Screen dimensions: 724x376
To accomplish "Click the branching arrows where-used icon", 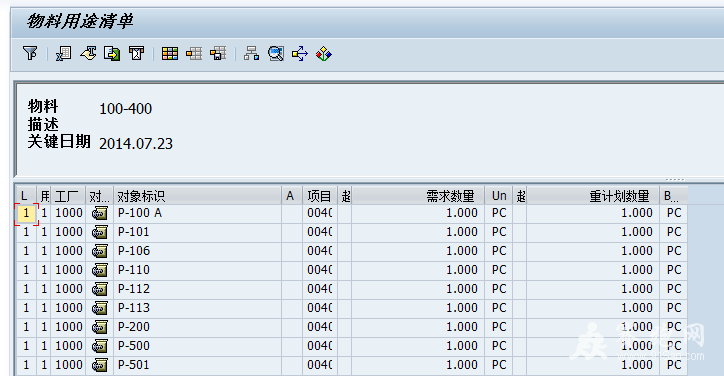I will coord(300,54).
